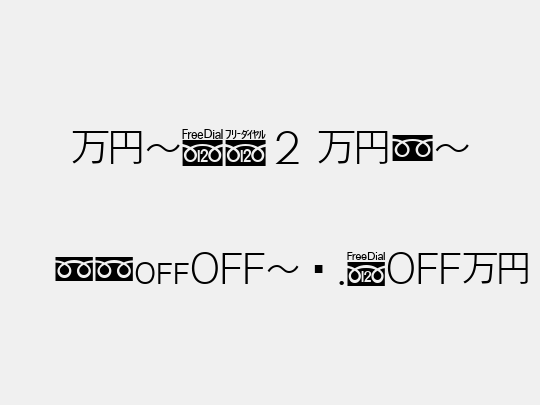This screenshot has width=540, height=405.
Task: Select the black square bullet symbol
Action: [319, 269]
